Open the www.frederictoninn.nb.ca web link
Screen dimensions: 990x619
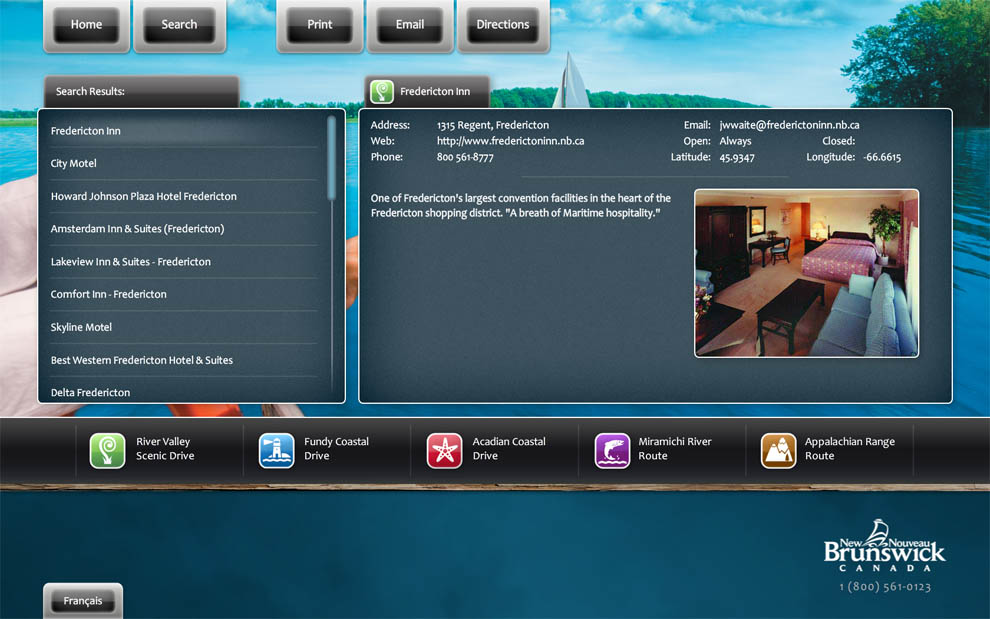pyautogui.click(x=510, y=141)
